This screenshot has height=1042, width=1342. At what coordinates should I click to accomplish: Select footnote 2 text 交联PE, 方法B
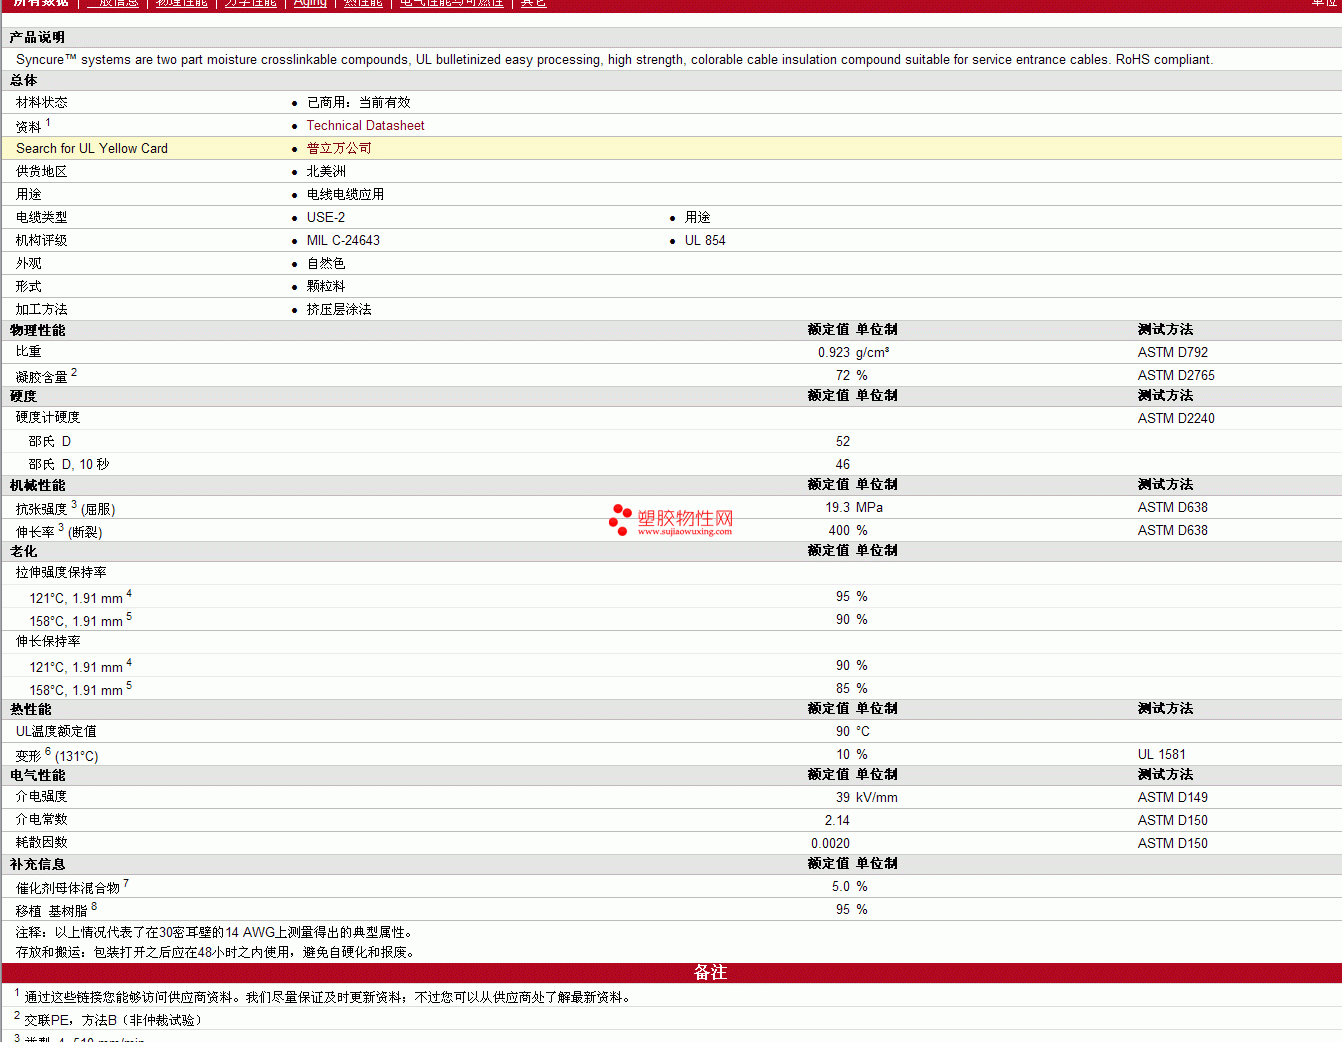click(113, 1020)
